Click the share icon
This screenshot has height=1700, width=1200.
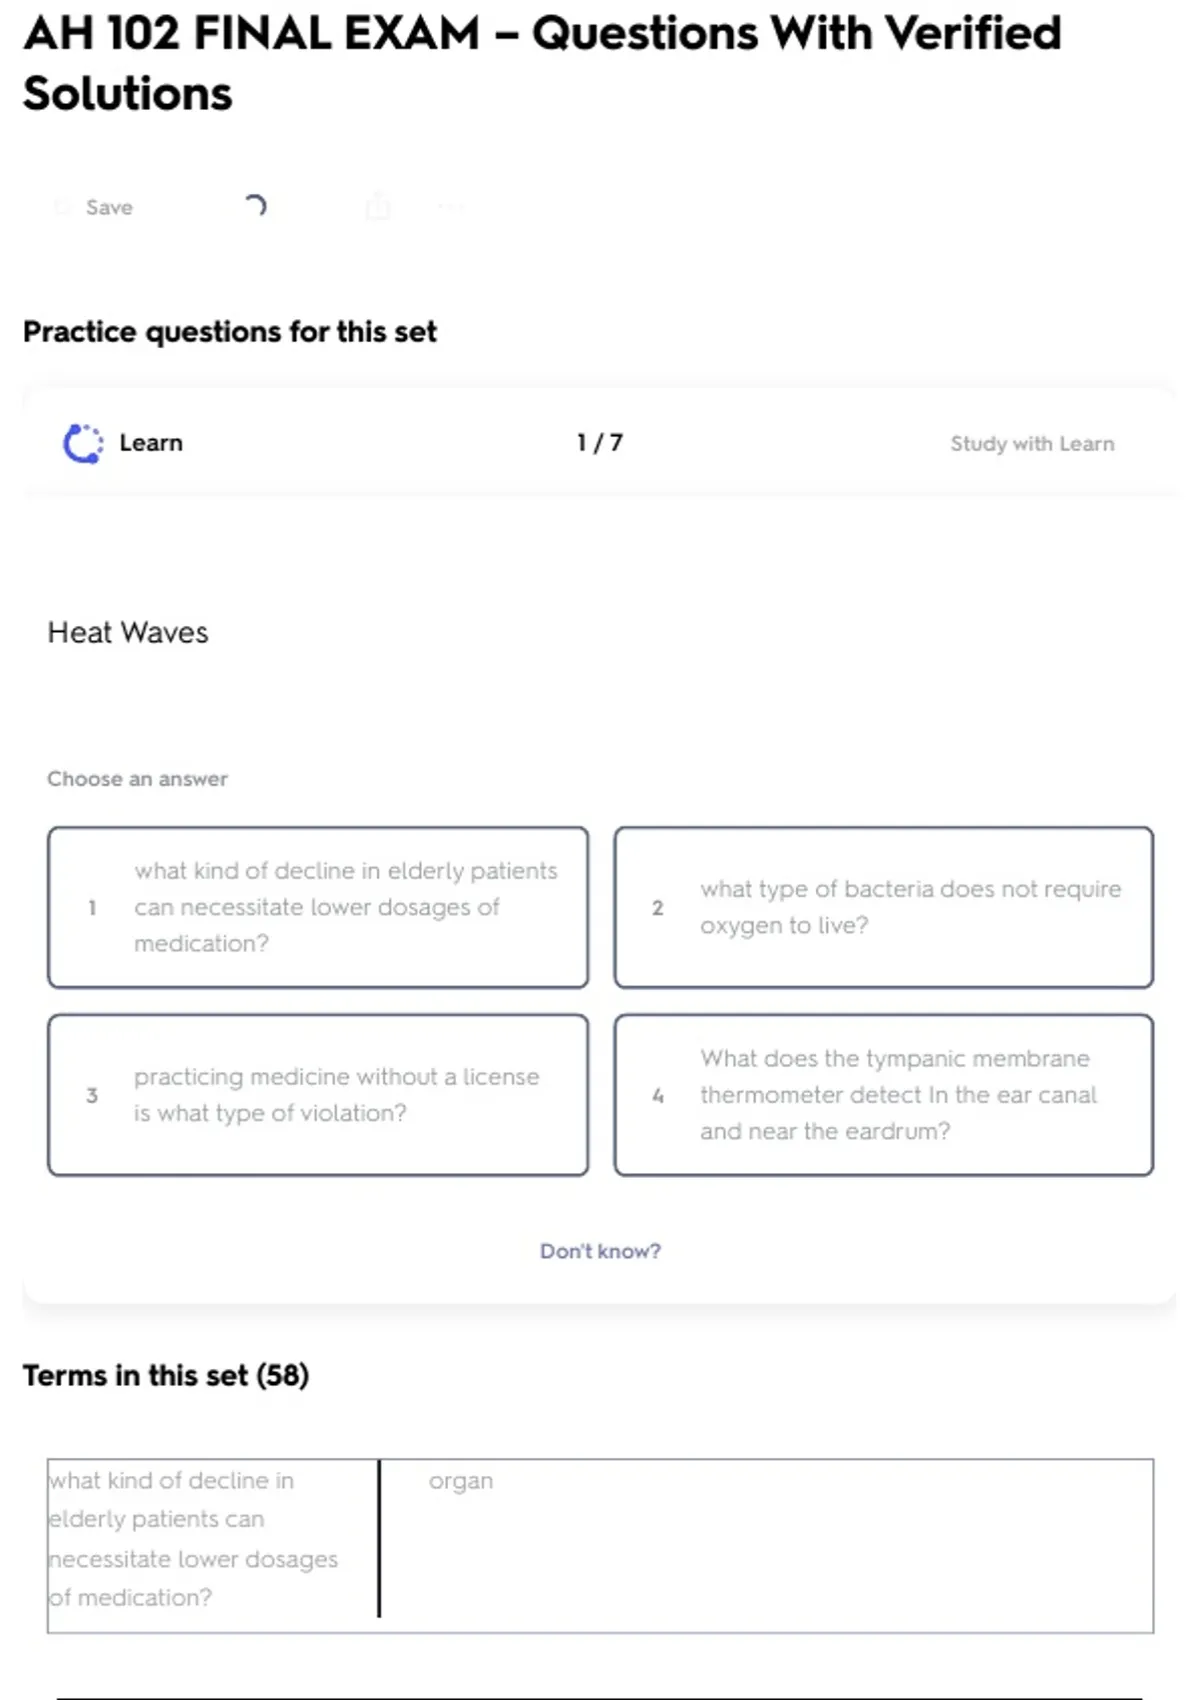(x=378, y=207)
